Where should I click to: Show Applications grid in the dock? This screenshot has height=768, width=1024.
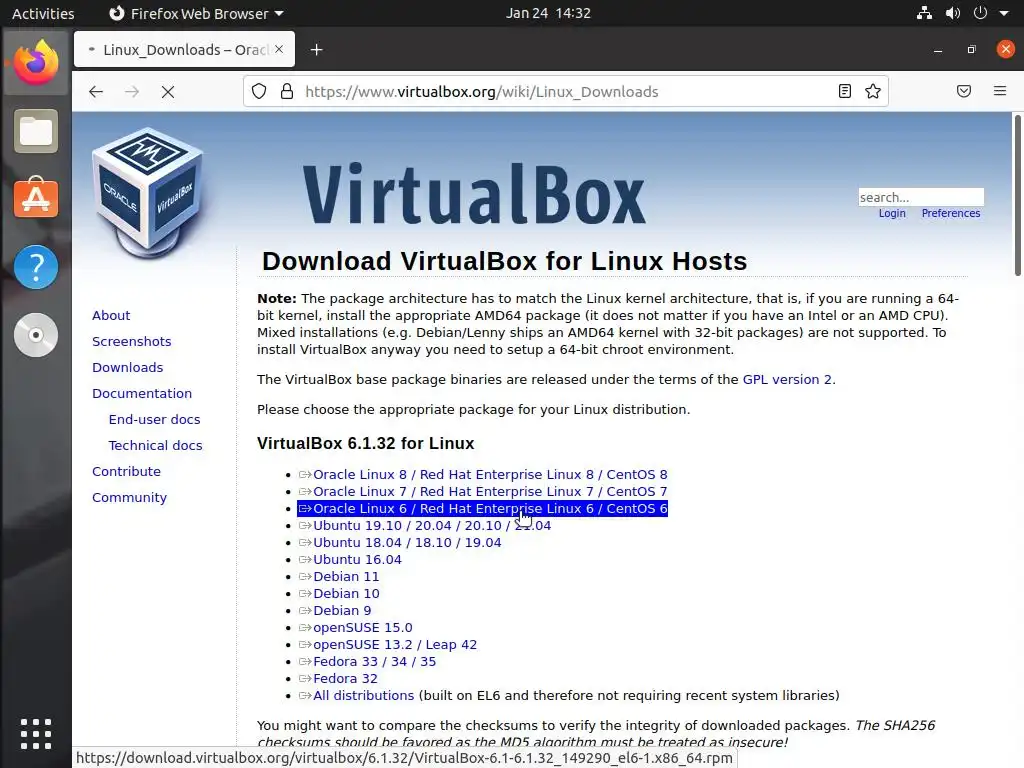click(x=36, y=734)
